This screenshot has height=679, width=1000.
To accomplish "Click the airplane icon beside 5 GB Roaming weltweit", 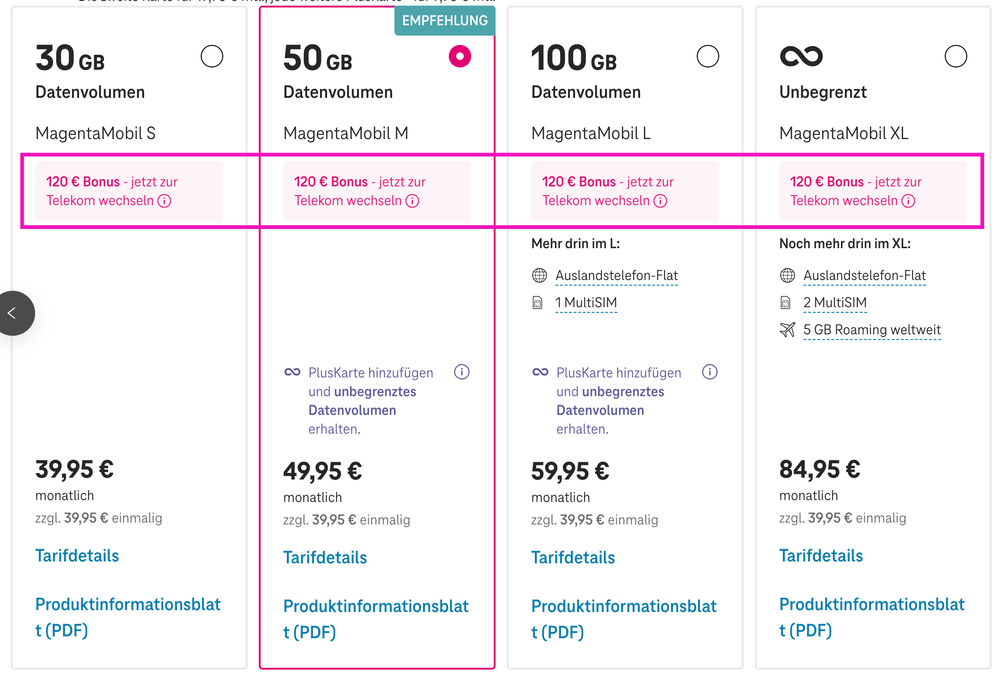I will (x=786, y=330).
